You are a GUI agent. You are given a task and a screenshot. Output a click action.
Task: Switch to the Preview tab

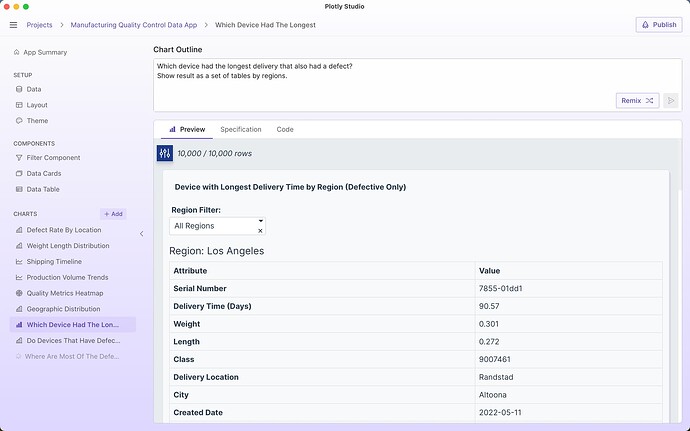point(187,129)
